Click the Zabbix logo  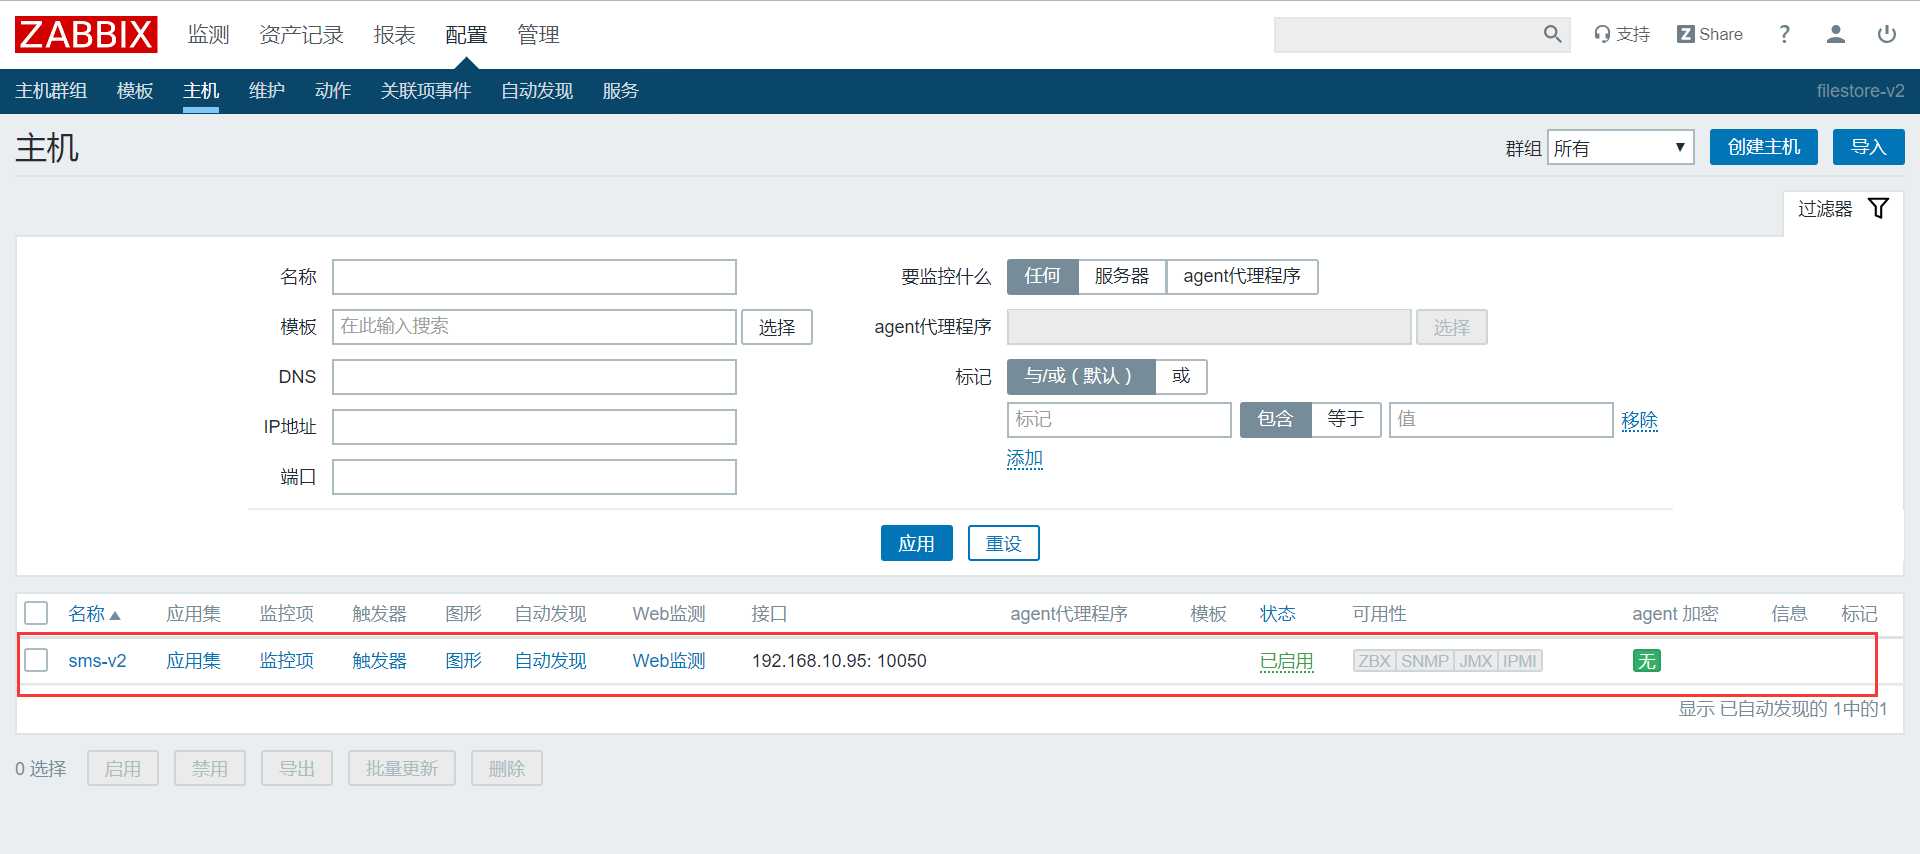(86, 35)
